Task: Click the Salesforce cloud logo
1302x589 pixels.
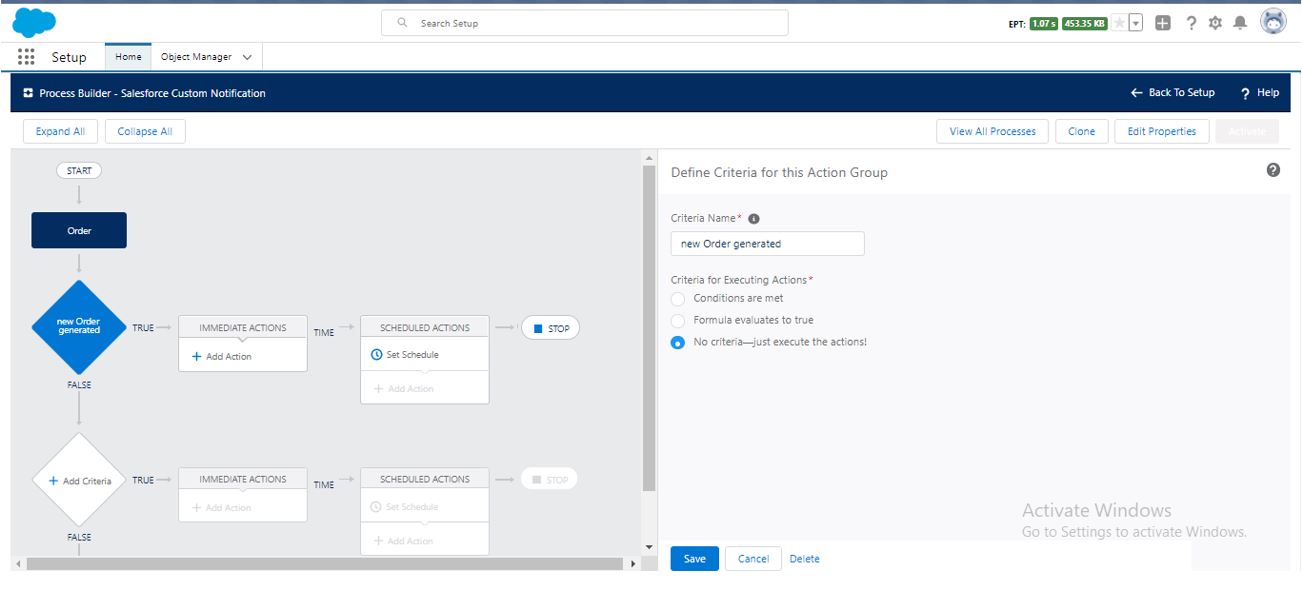Action: click(35, 21)
